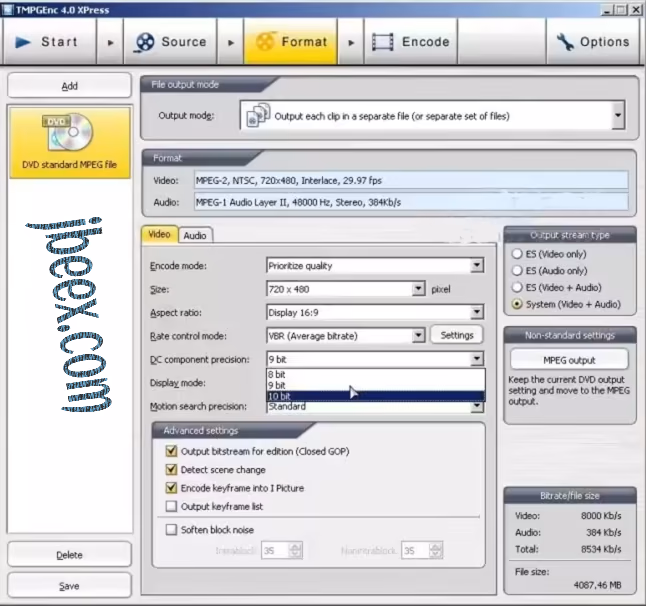This screenshot has height=606, width=646.
Task: Enable Output keyframe list
Action: pos(171,506)
